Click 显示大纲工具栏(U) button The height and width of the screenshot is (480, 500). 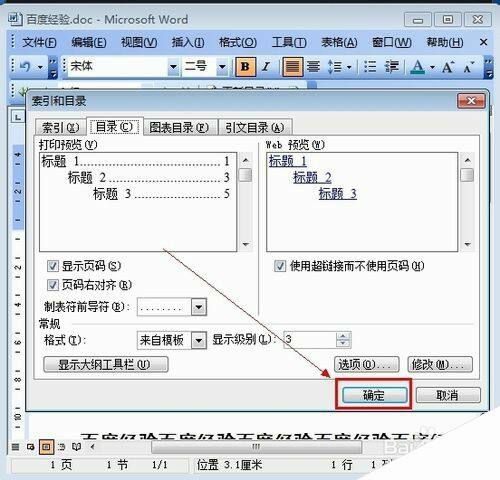pyautogui.click(x=106, y=364)
